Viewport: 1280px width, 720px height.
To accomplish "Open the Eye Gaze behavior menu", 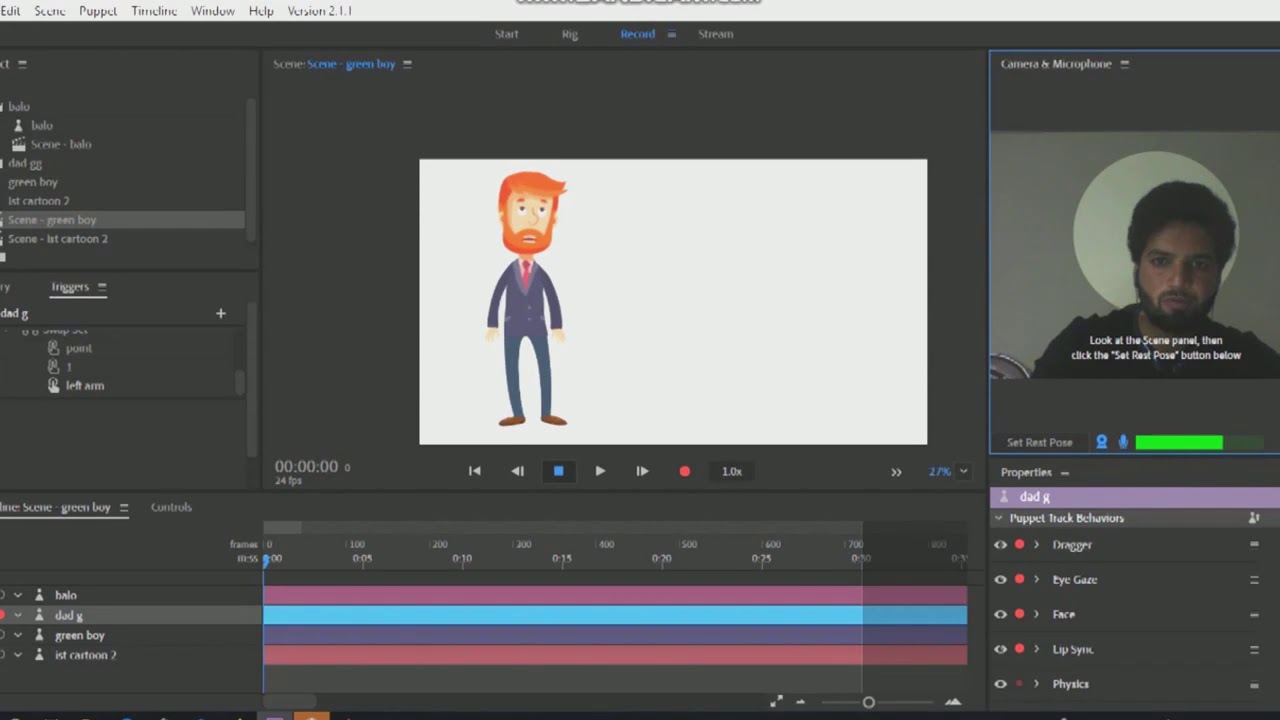I will pos(1254,580).
